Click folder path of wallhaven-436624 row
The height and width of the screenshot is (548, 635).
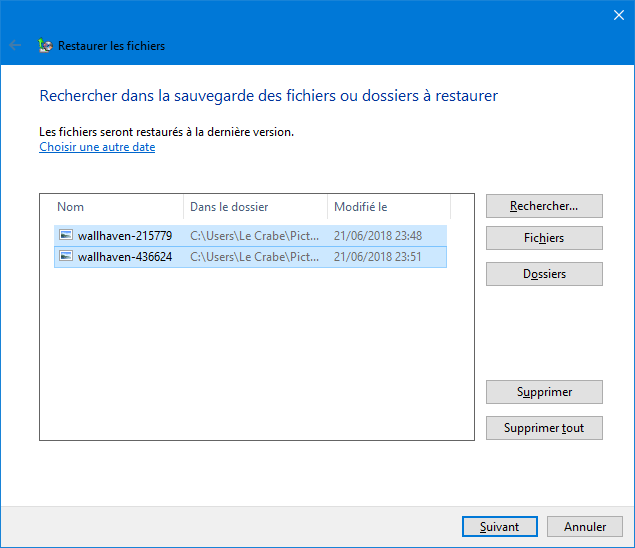tap(254, 257)
